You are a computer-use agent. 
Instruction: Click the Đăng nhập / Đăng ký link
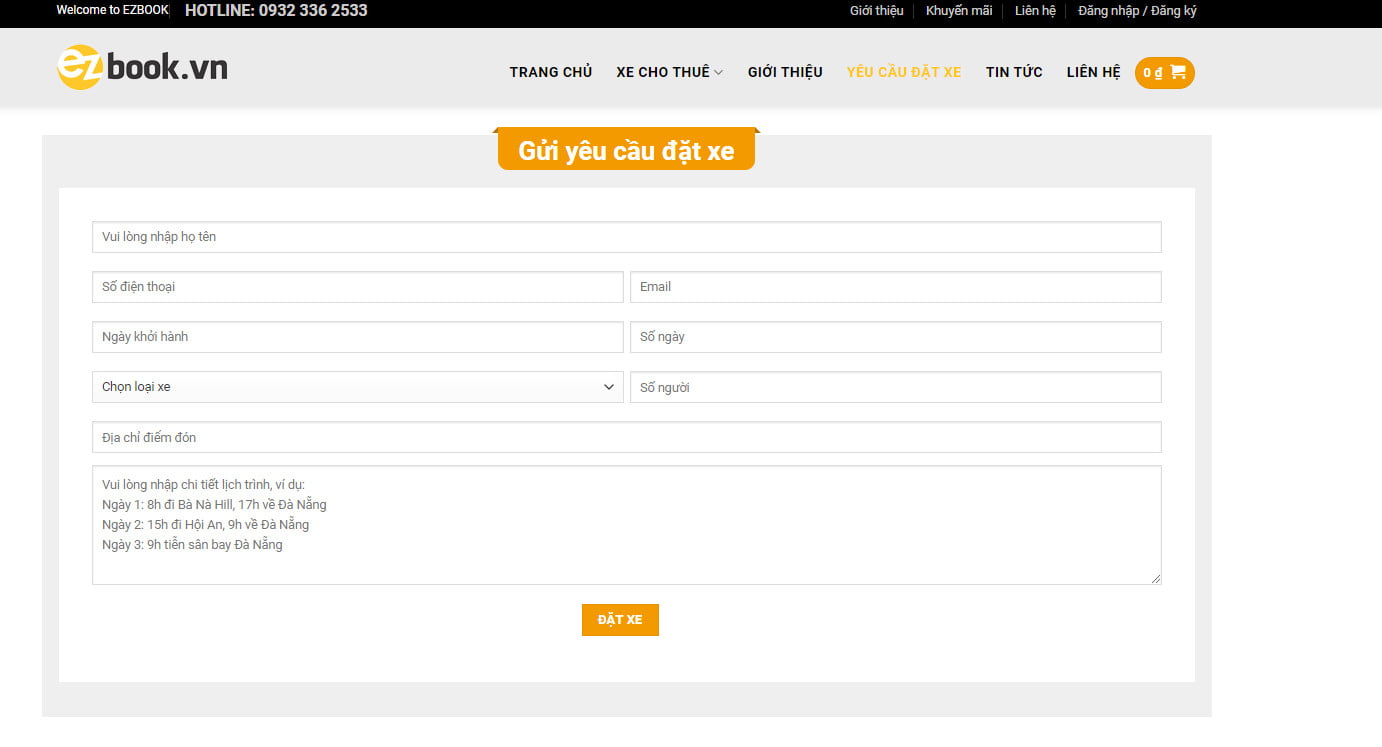point(1137,11)
